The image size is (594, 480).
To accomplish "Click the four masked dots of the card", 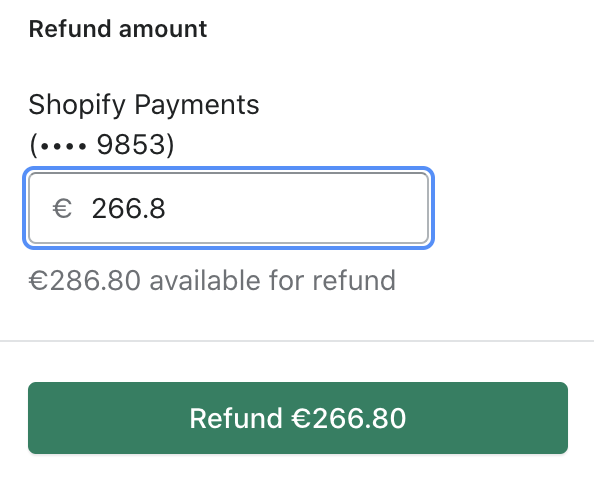I will point(63,146).
